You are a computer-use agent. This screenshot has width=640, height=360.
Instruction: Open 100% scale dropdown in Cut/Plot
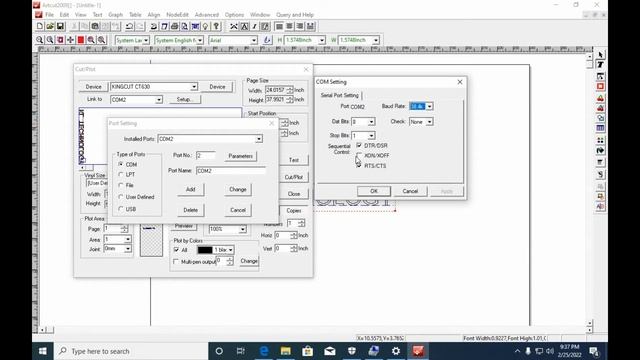[x=242, y=229]
